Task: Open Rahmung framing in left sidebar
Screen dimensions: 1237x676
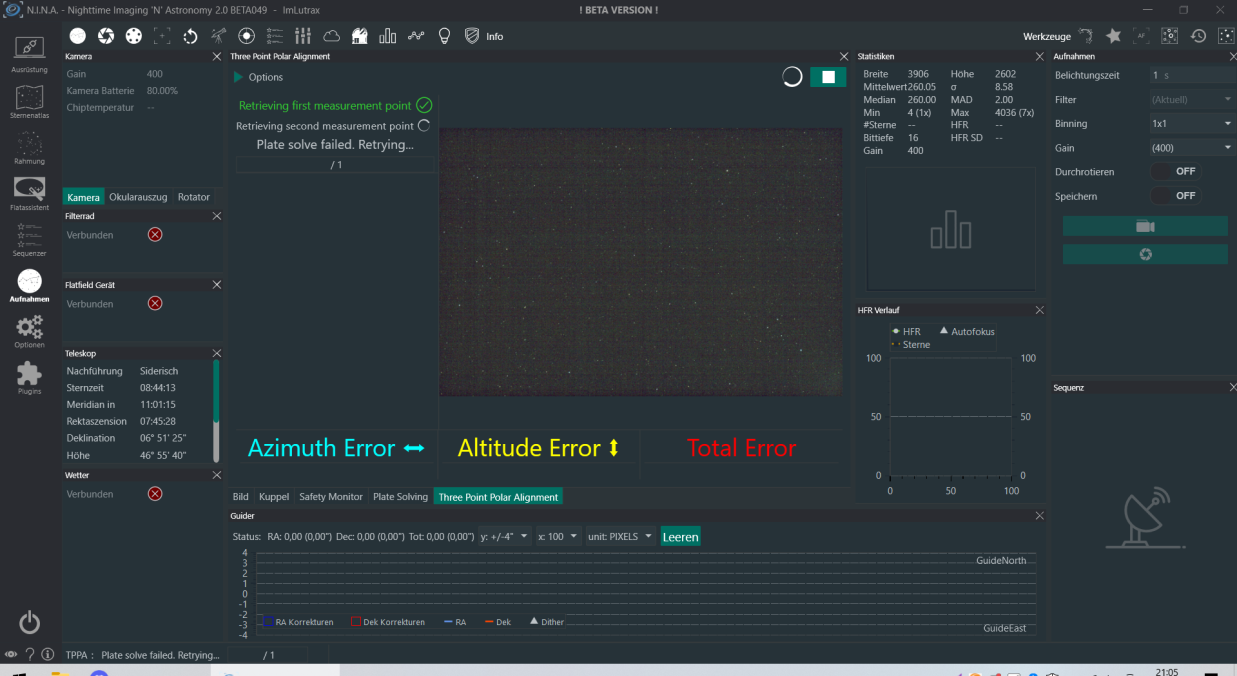Action: pos(29,148)
